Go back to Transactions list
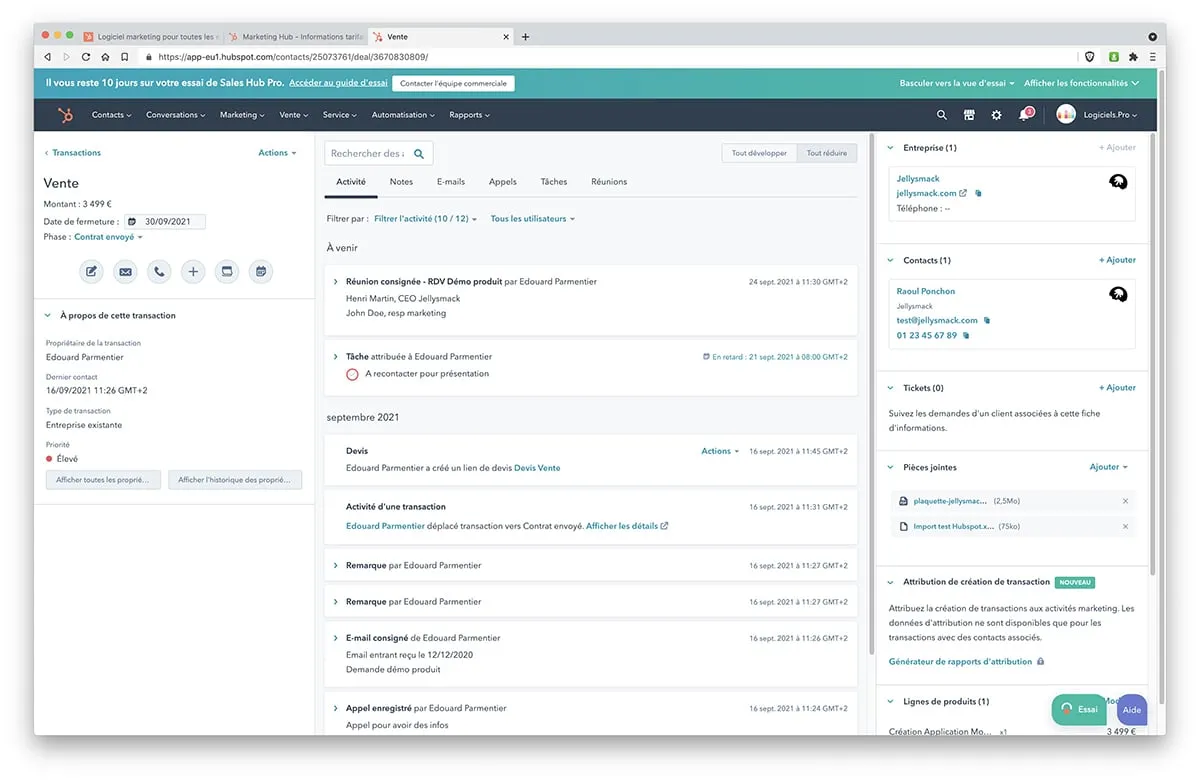This screenshot has height=780, width=1200. coord(72,153)
